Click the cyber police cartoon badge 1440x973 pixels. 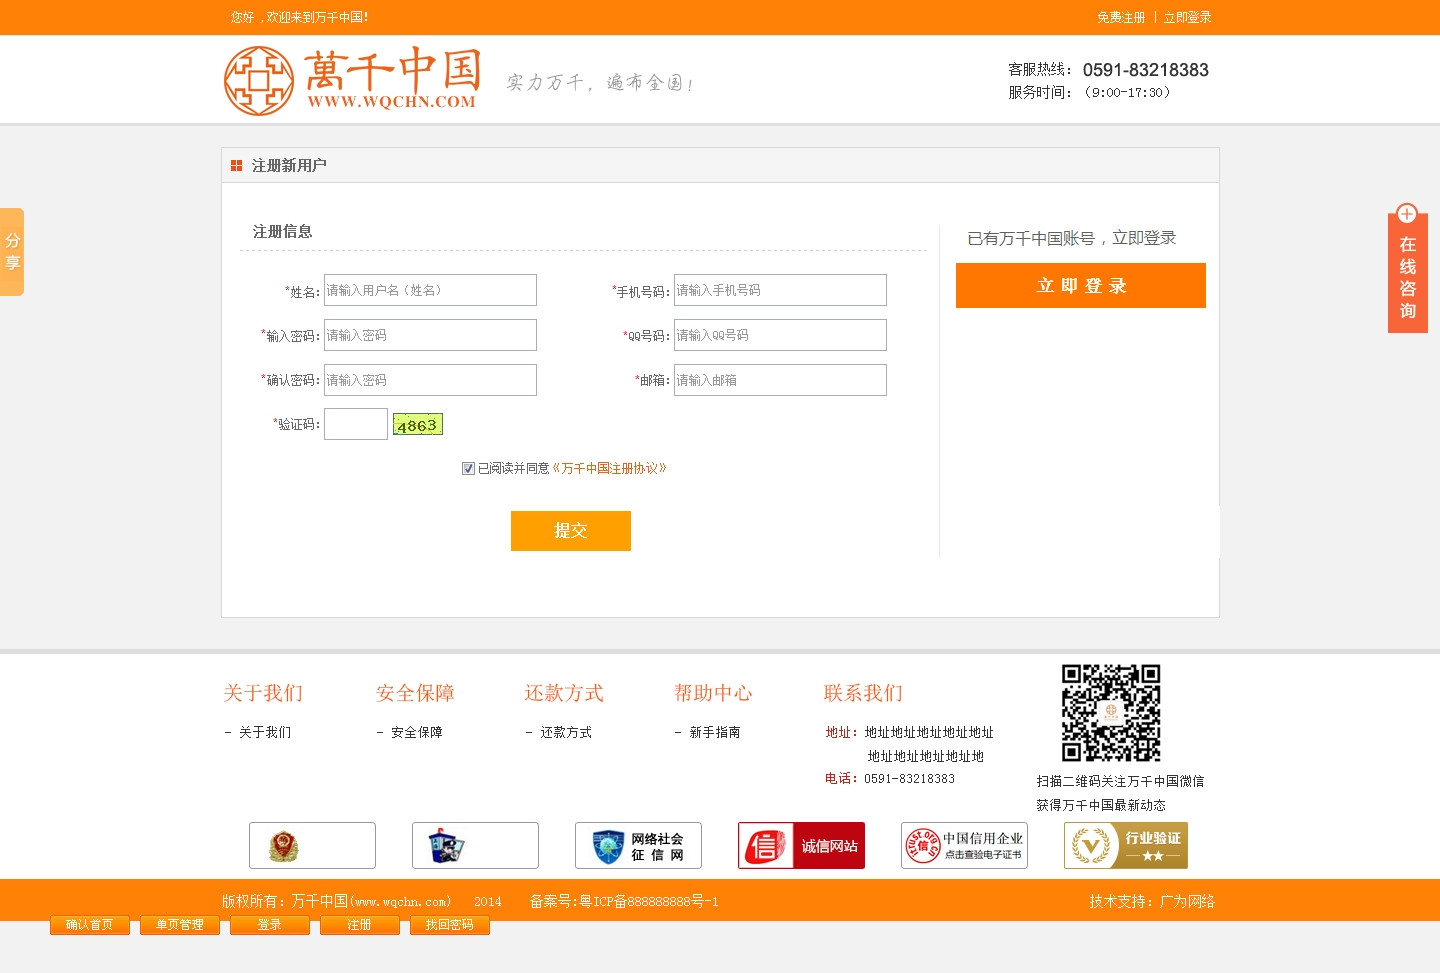(x=475, y=846)
